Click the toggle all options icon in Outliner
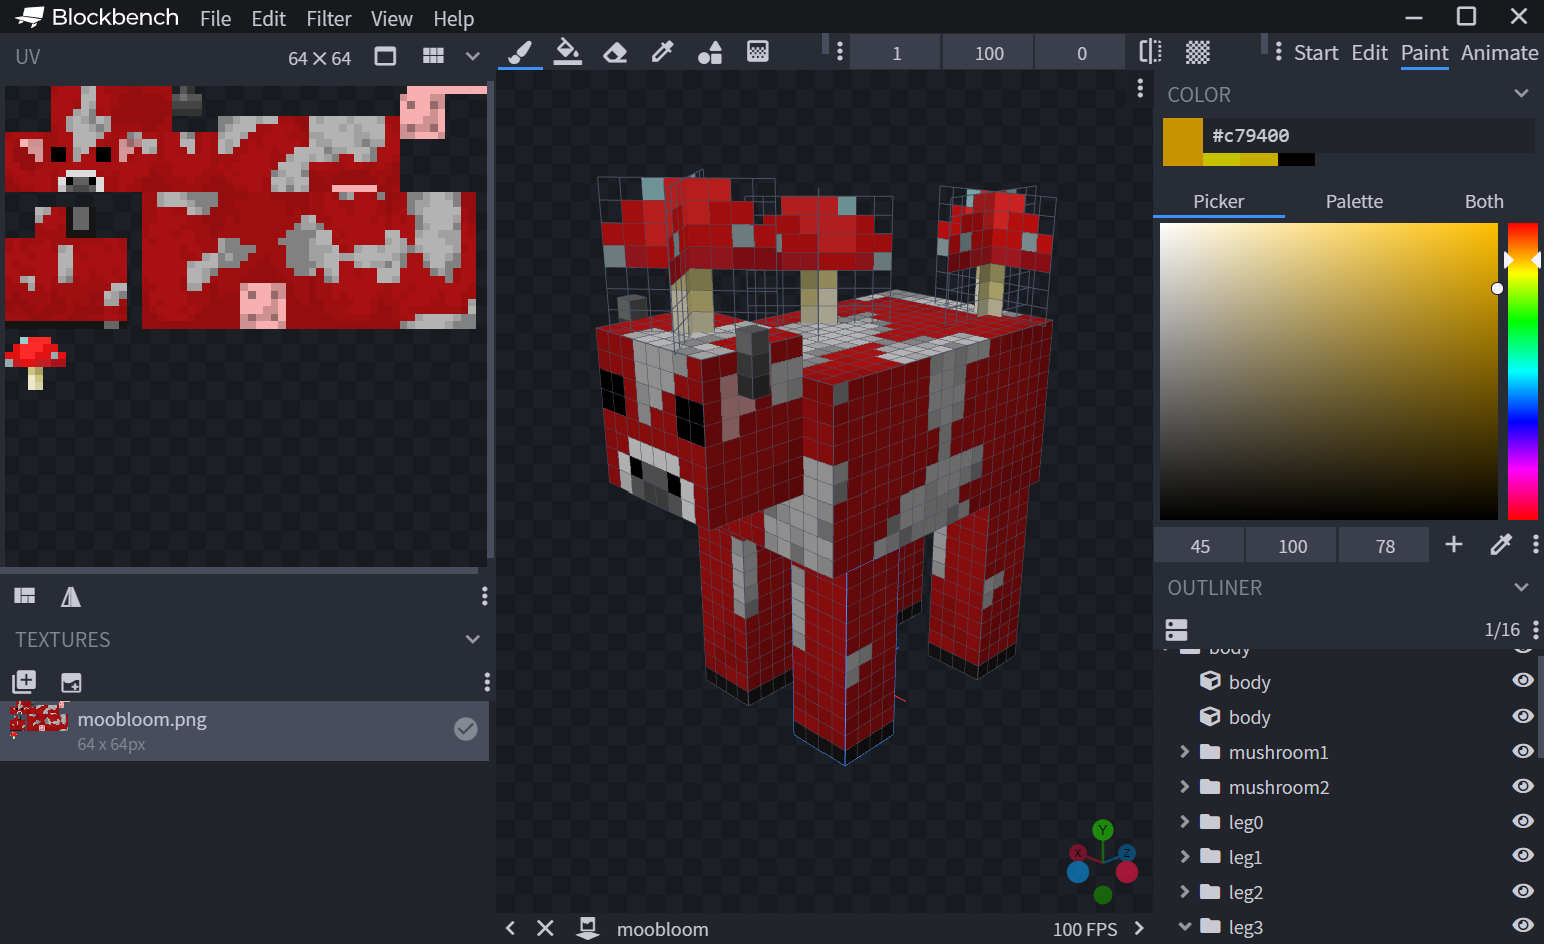 1176,629
